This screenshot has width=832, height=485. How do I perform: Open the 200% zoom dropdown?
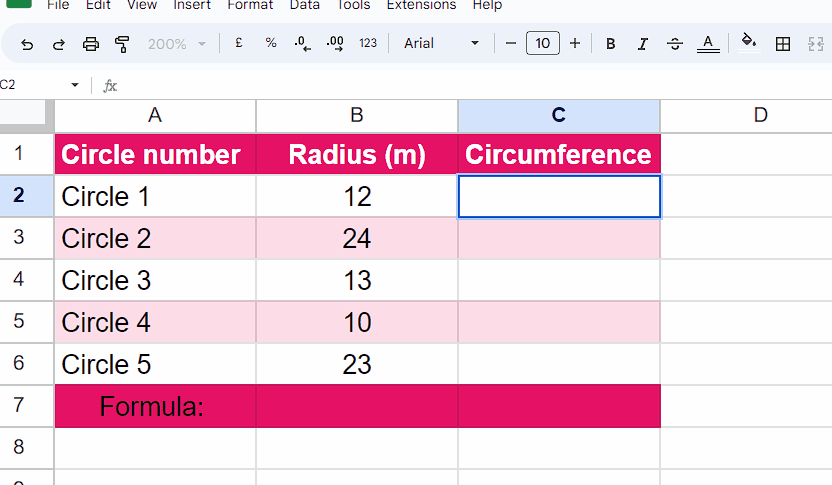(177, 44)
